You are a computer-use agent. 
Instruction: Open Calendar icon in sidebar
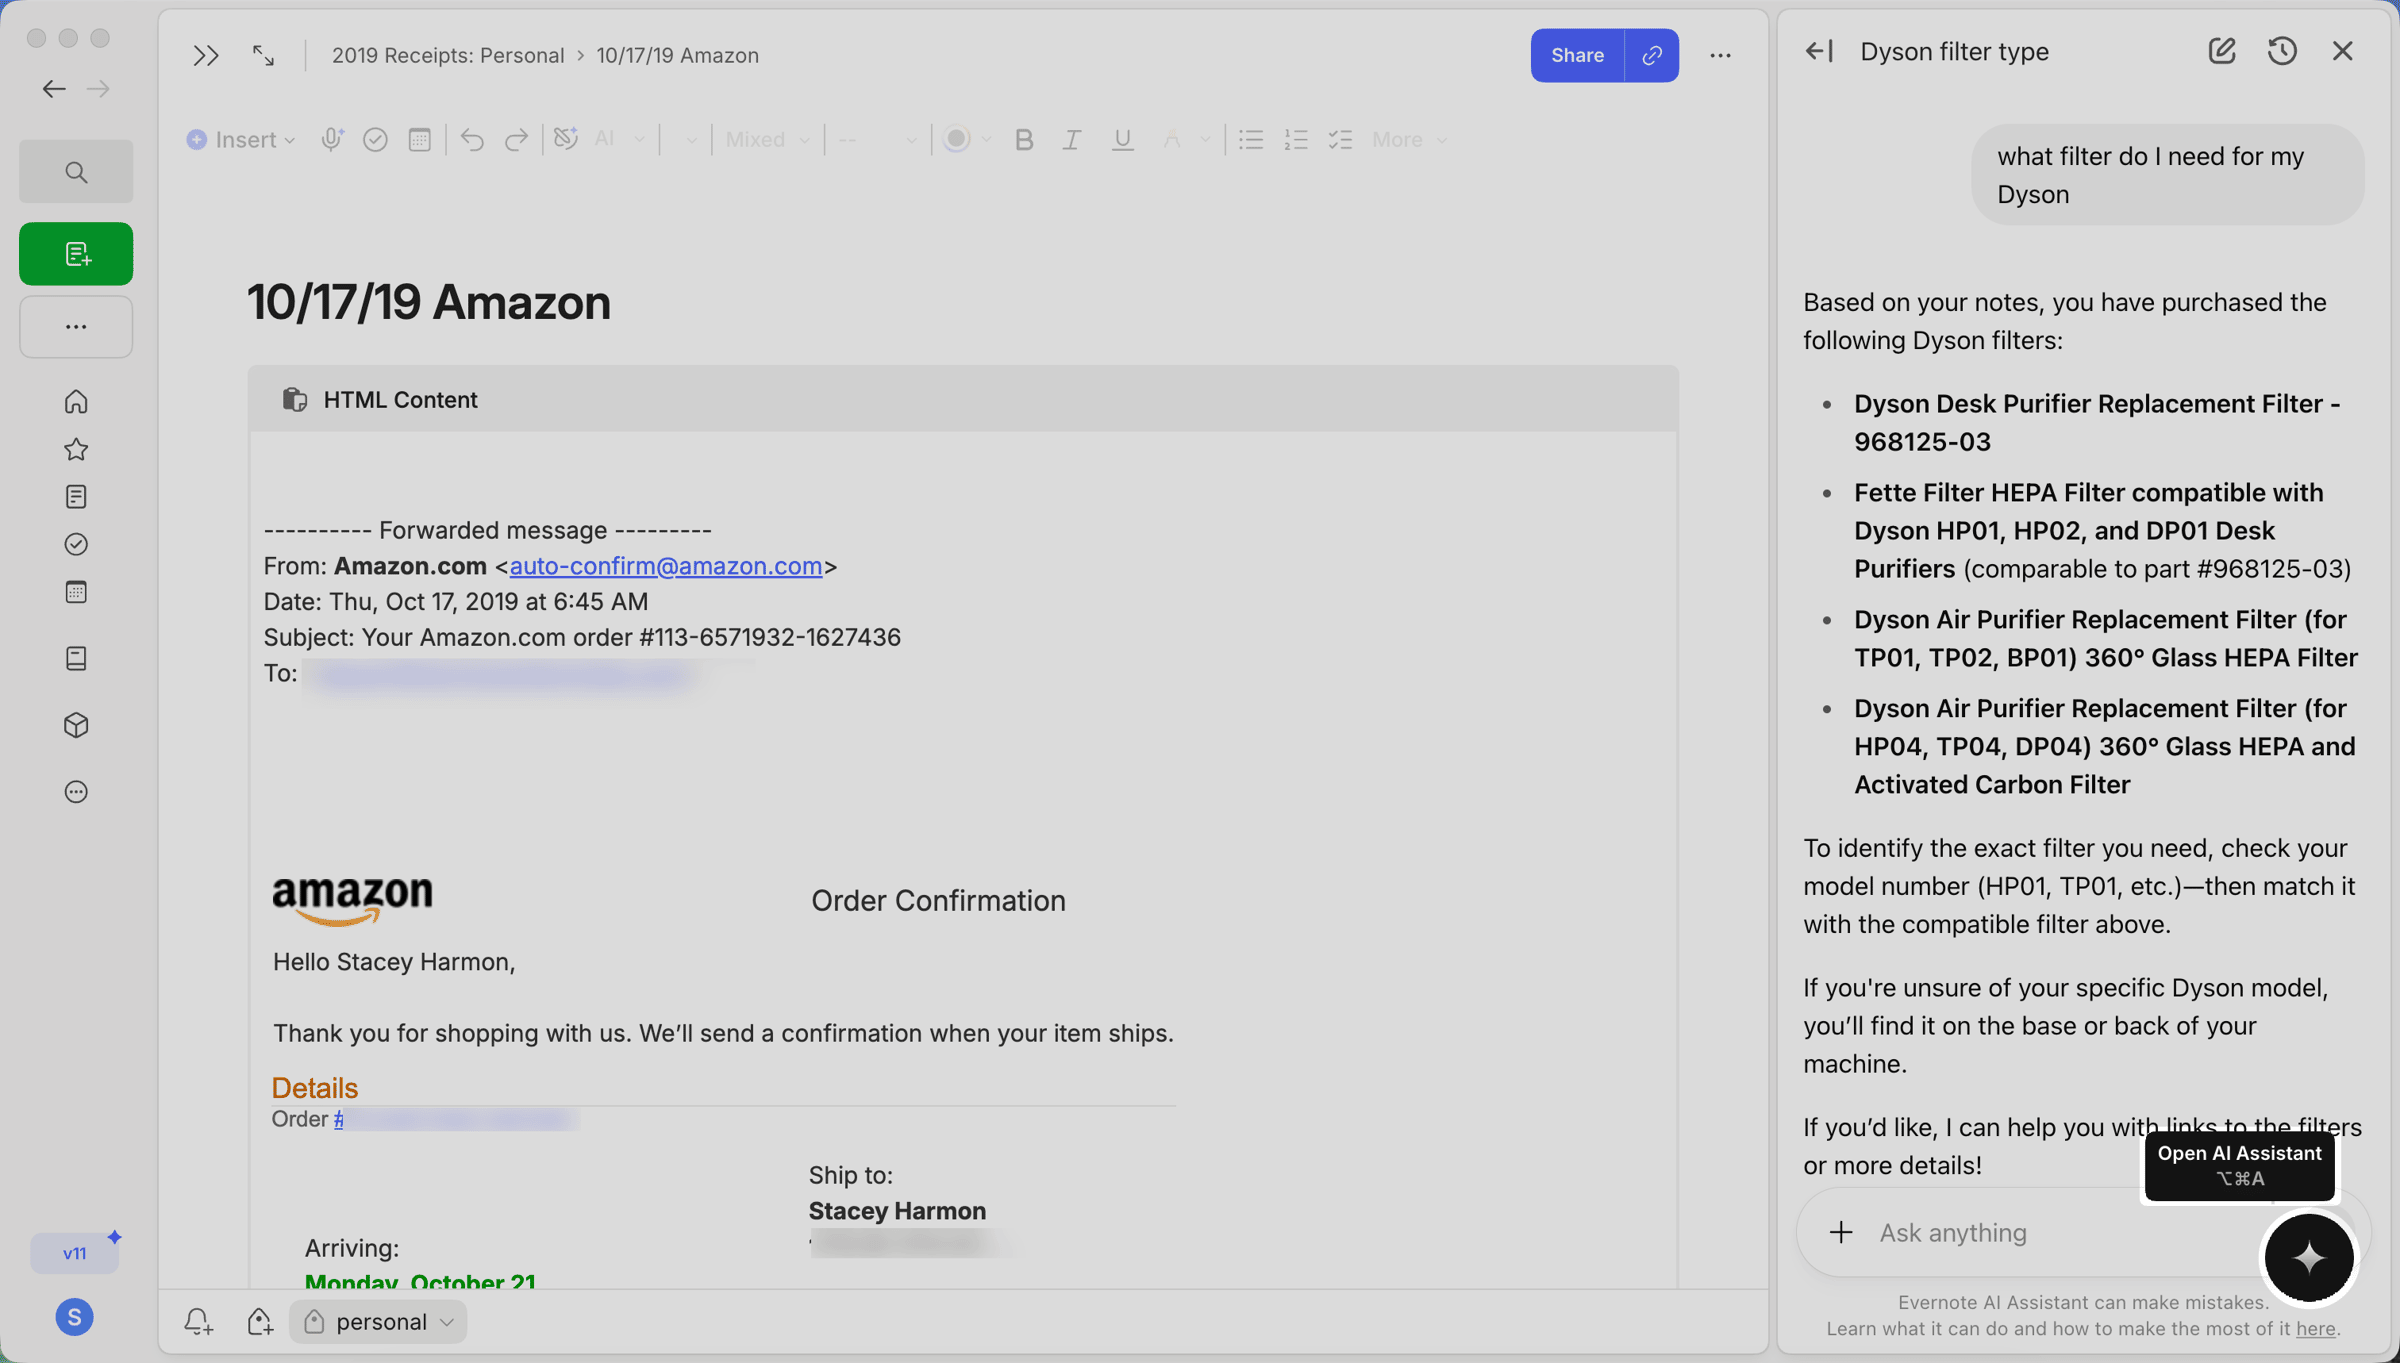(76, 592)
